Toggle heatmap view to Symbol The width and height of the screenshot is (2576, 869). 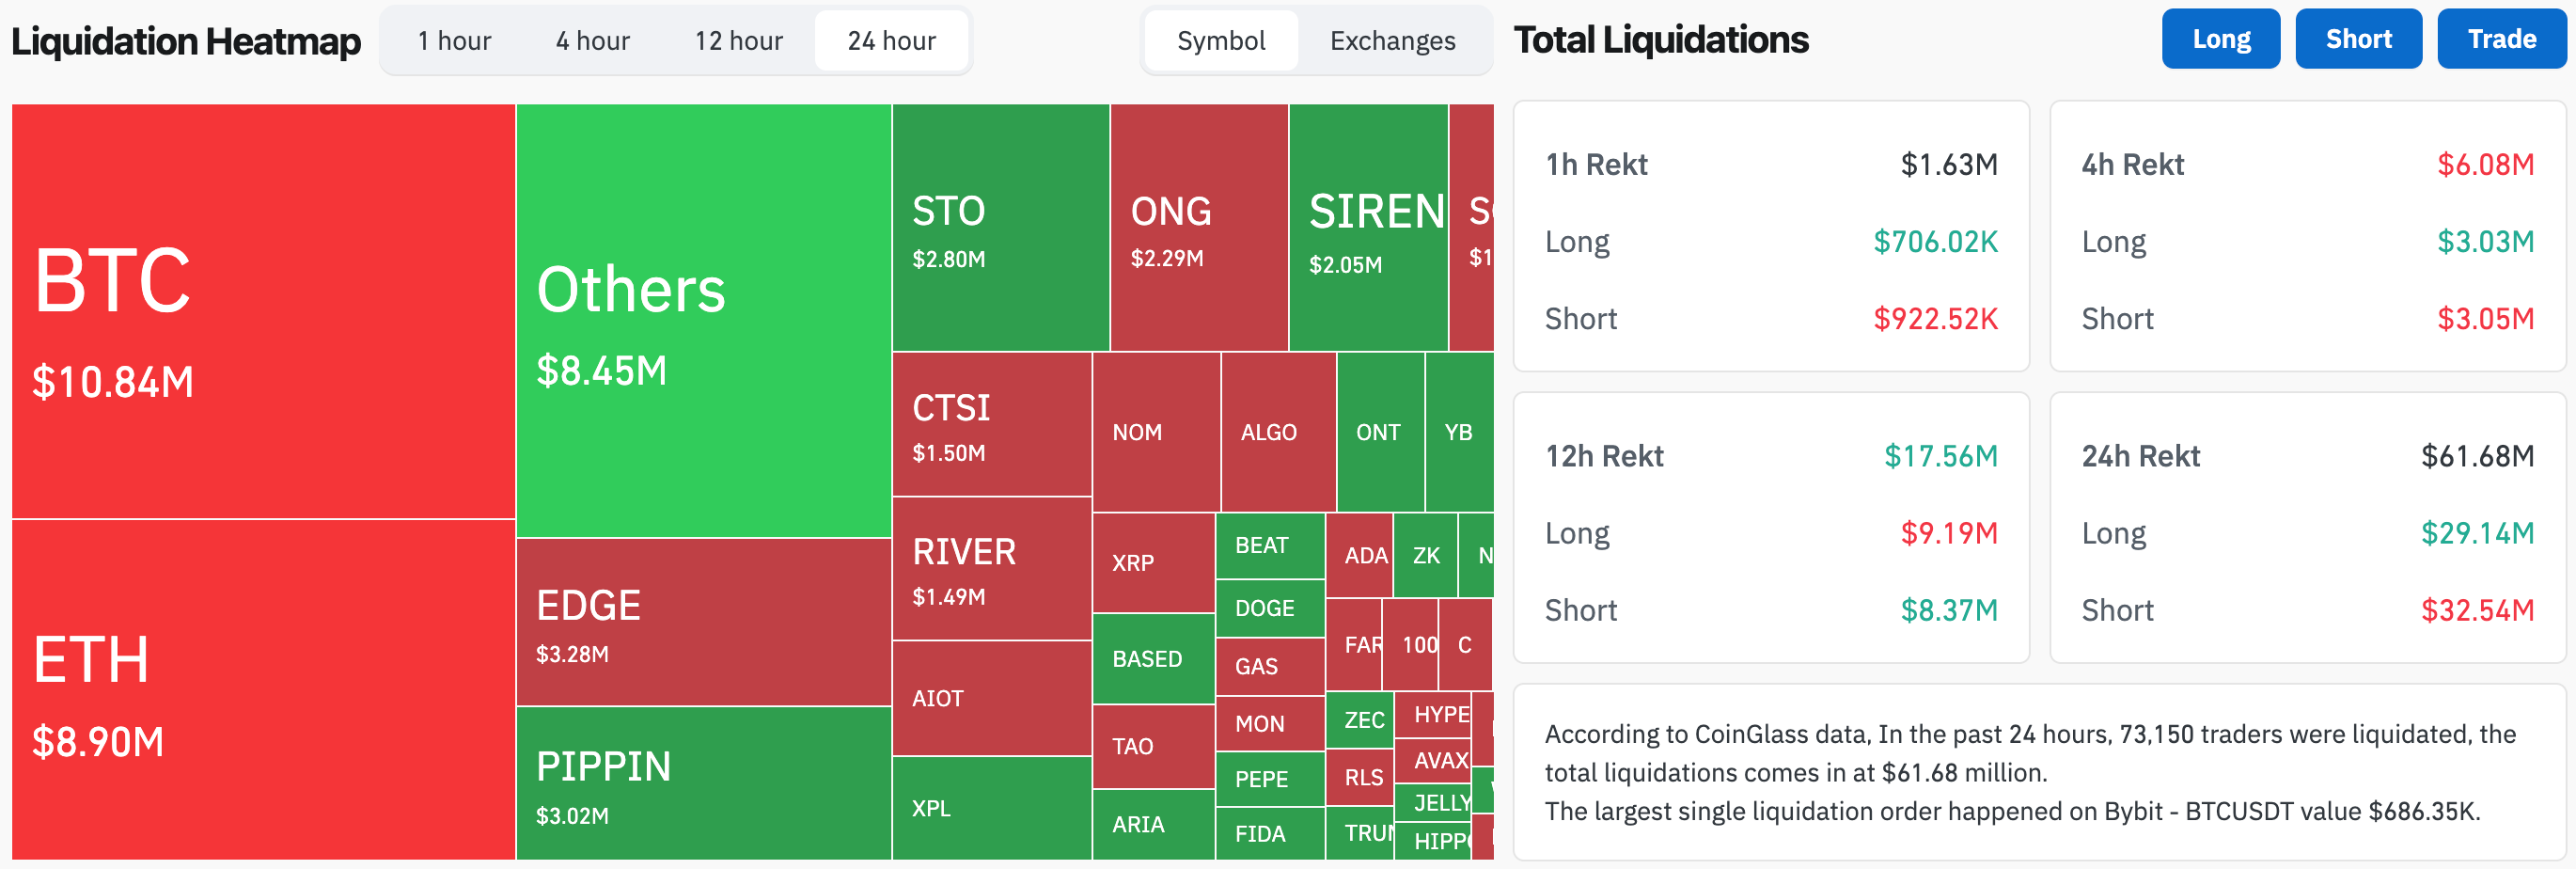[x=1220, y=41]
